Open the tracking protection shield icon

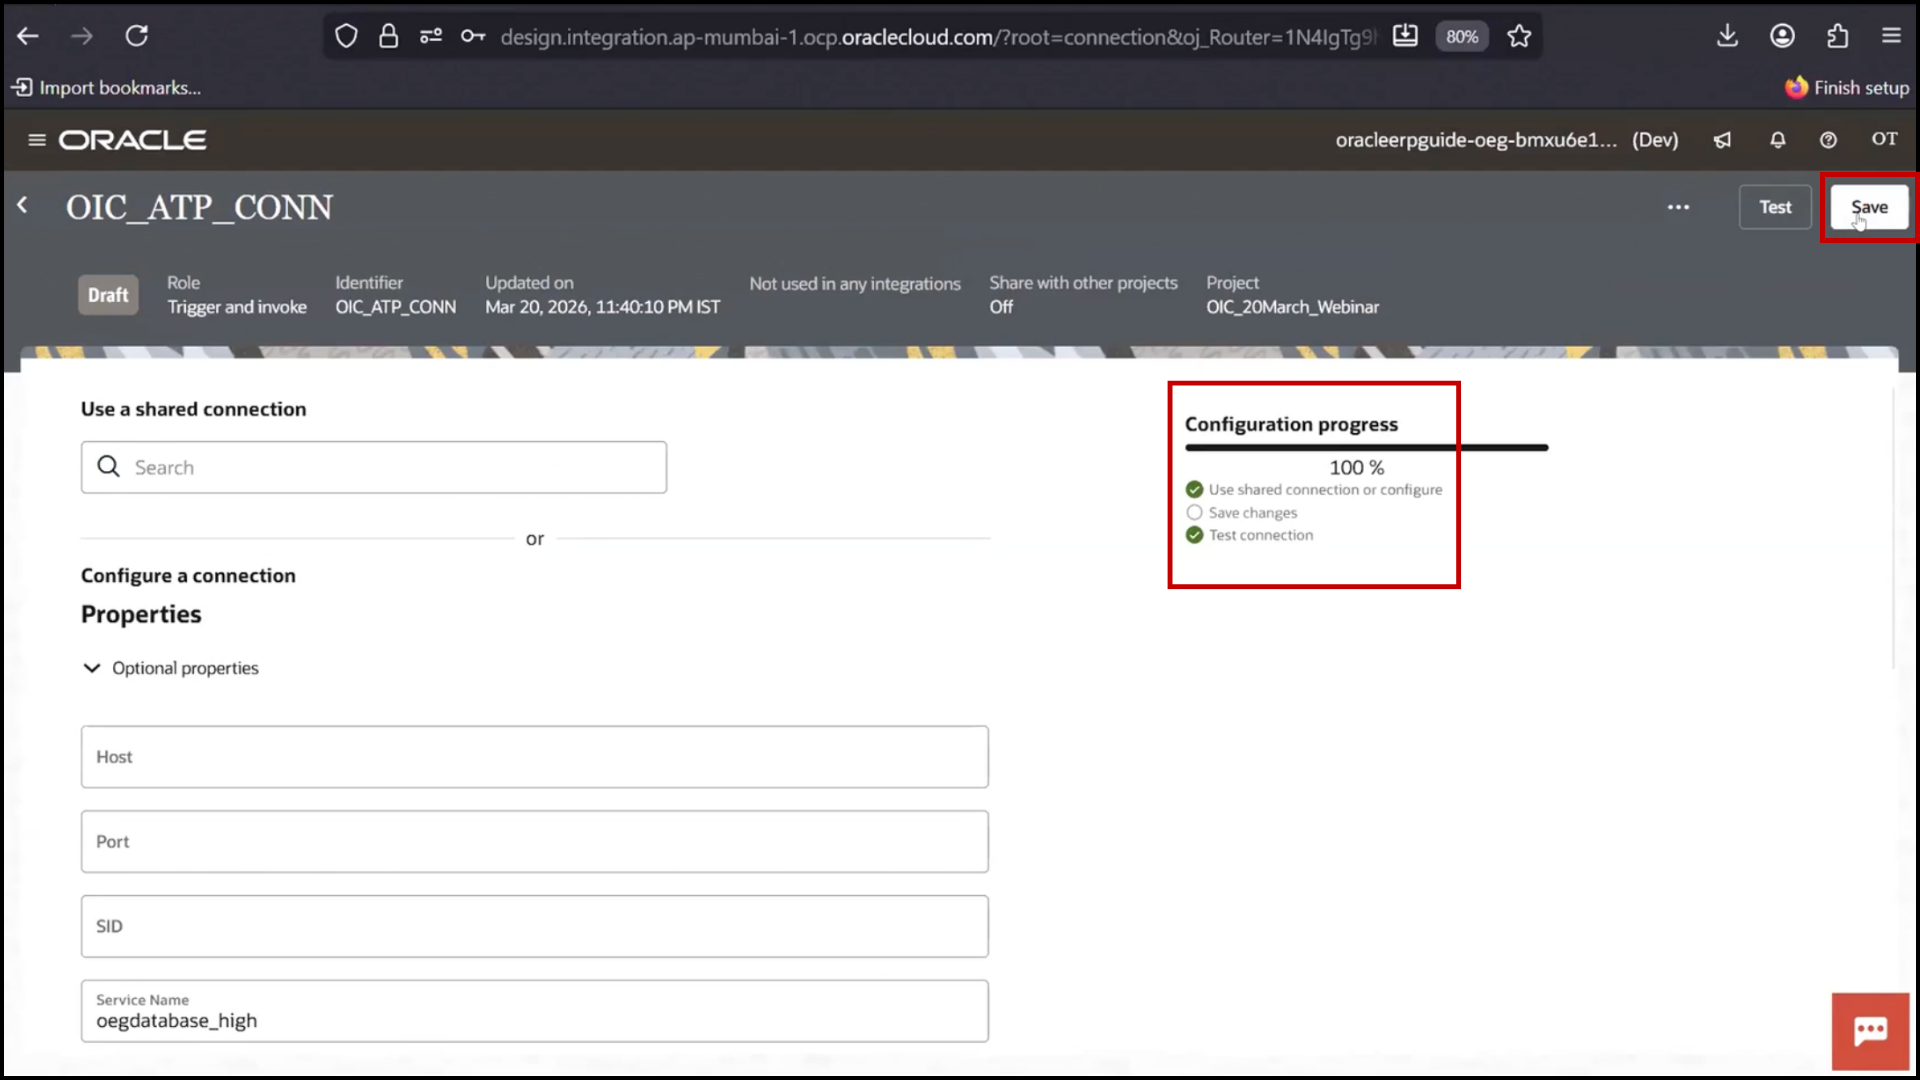[346, 37]
